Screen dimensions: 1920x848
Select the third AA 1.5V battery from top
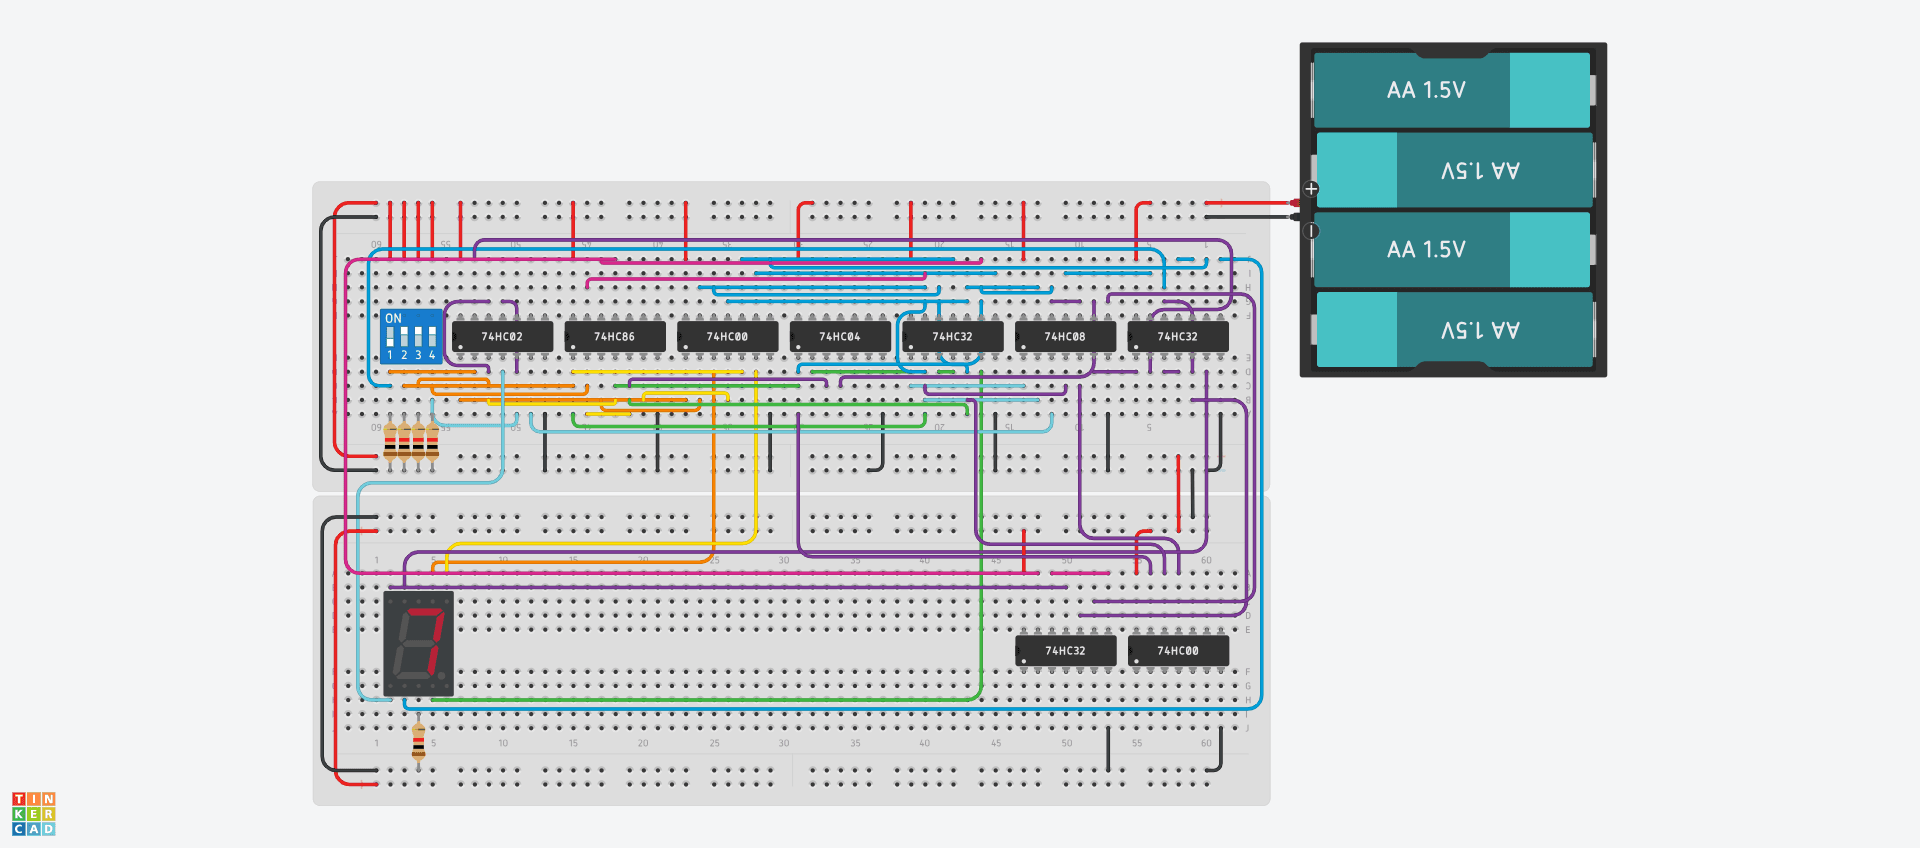(1452, 249)
